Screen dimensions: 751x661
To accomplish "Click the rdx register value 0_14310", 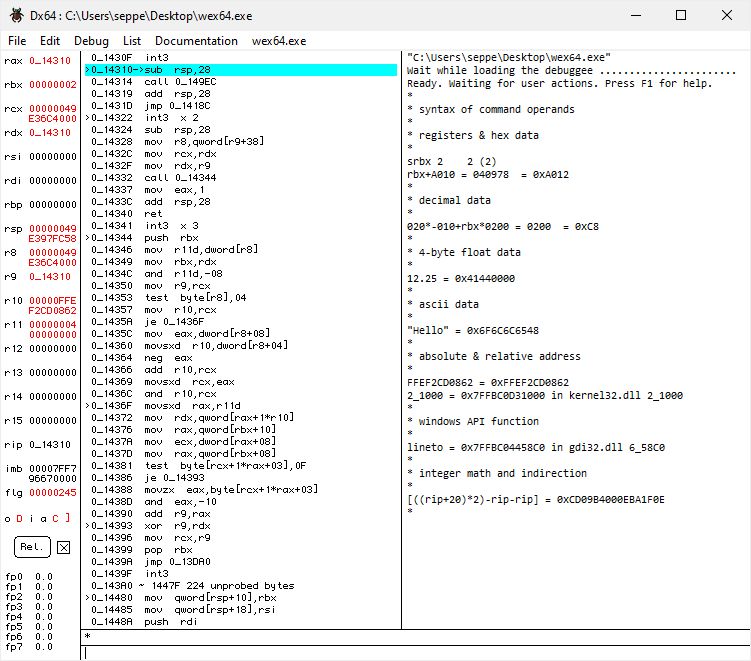I will click(x=50, y=133).
